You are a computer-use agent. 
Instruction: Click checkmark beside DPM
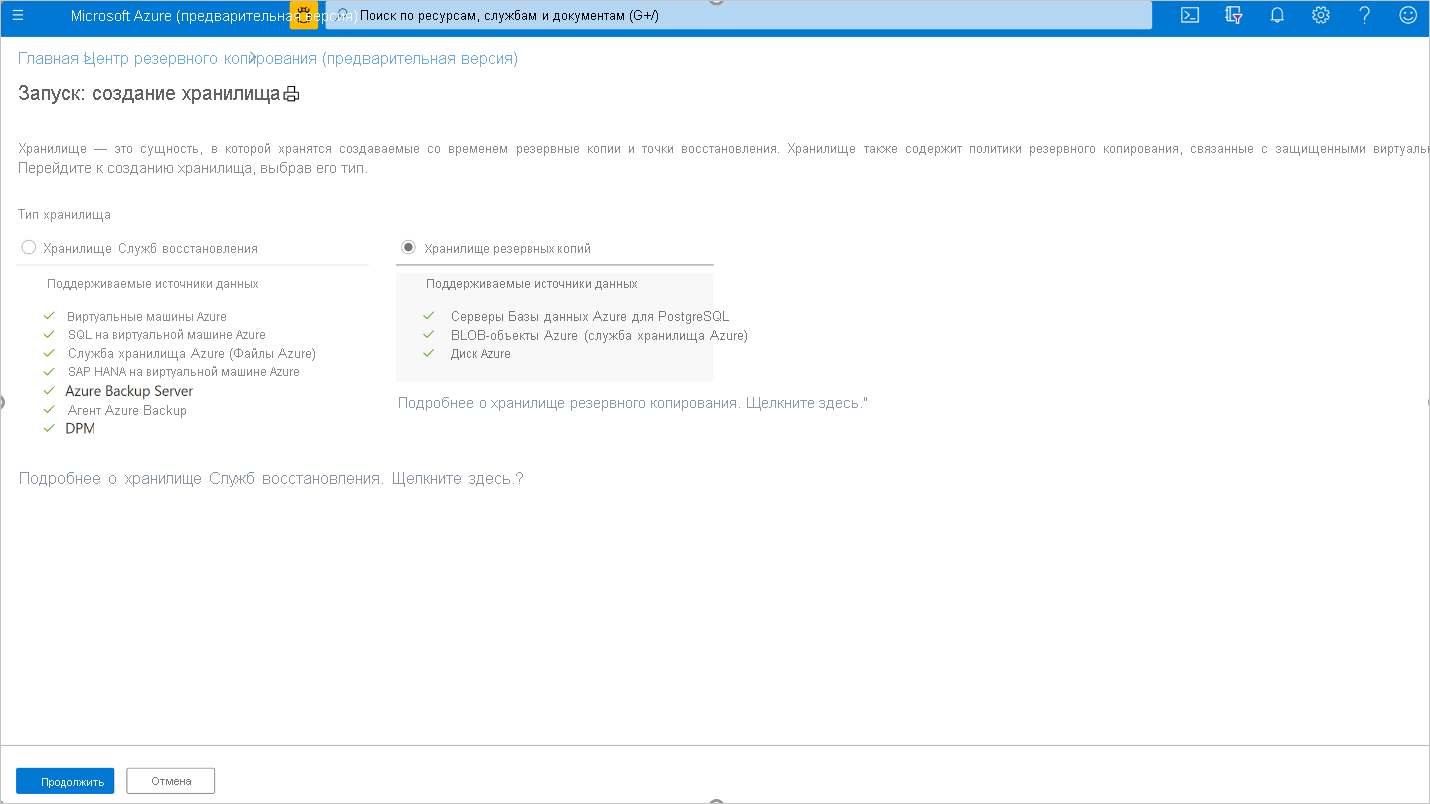click(48, 428)
